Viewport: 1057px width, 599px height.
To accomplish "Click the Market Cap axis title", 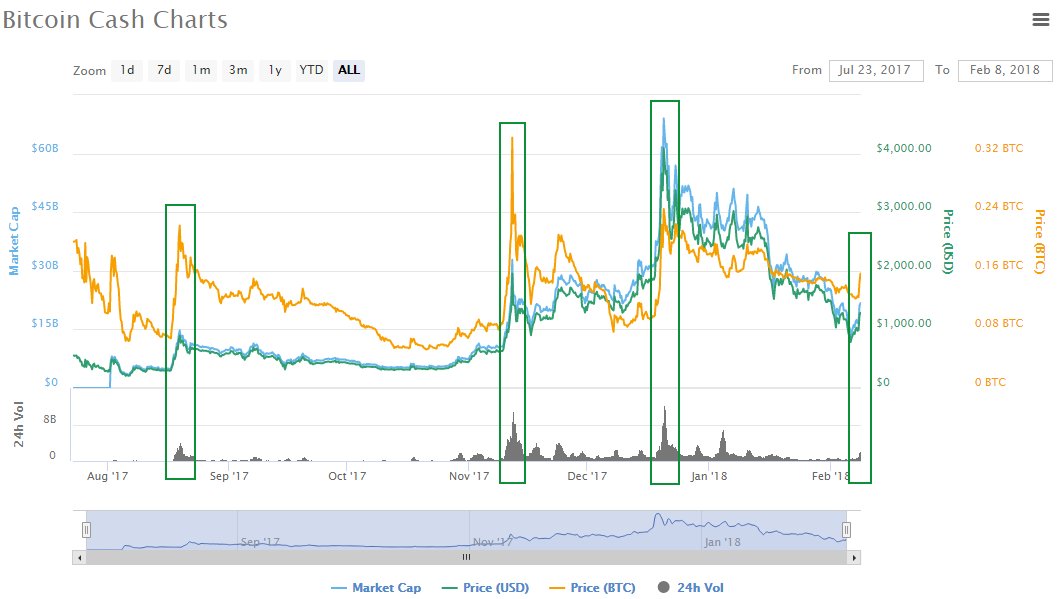I will pos(13,241).
